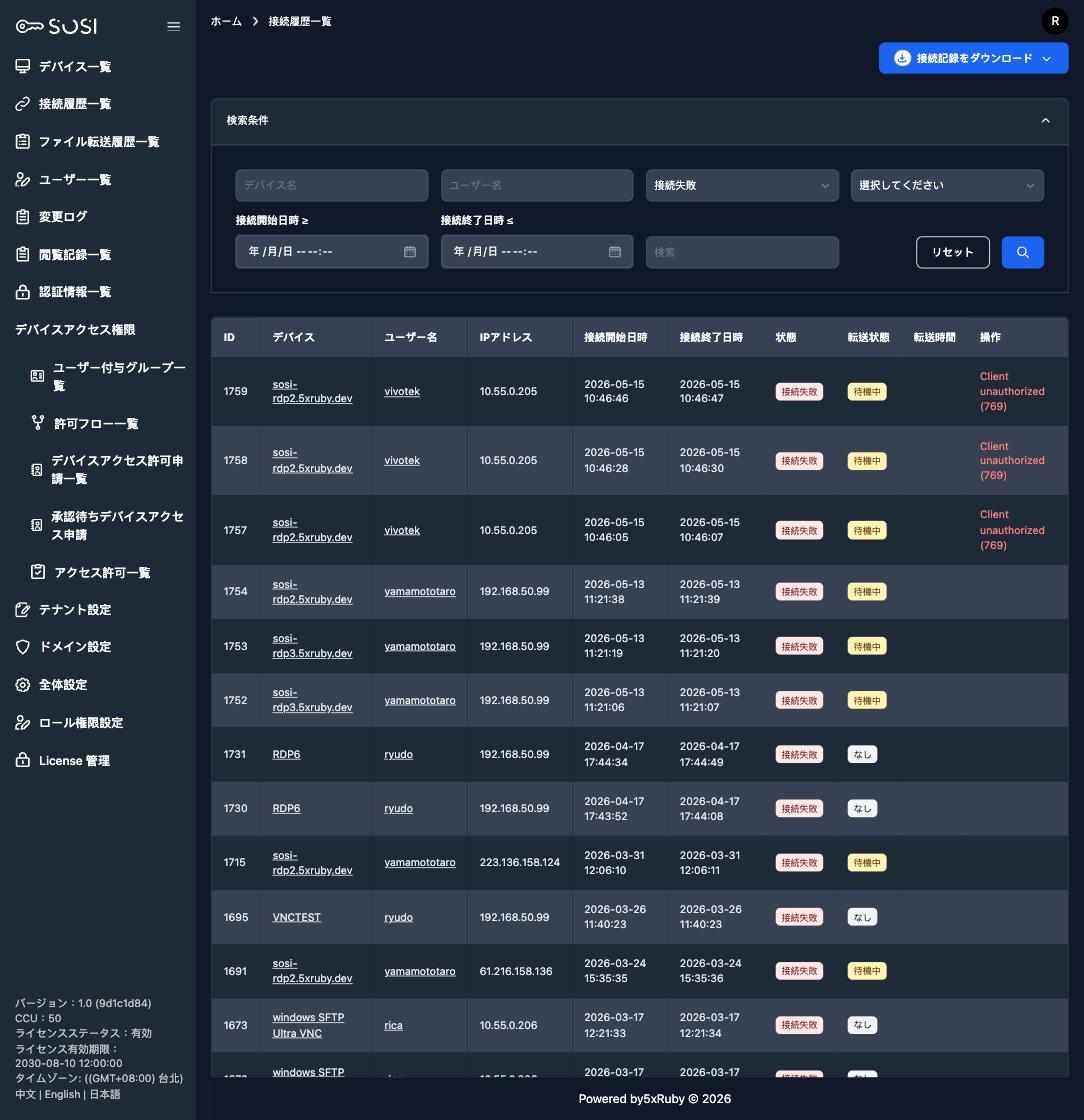This screenshot has width=1084, height=1120.
Task: Click the ファイル転送履歴一覧 clipboard icon
Action: coord(23,141)
